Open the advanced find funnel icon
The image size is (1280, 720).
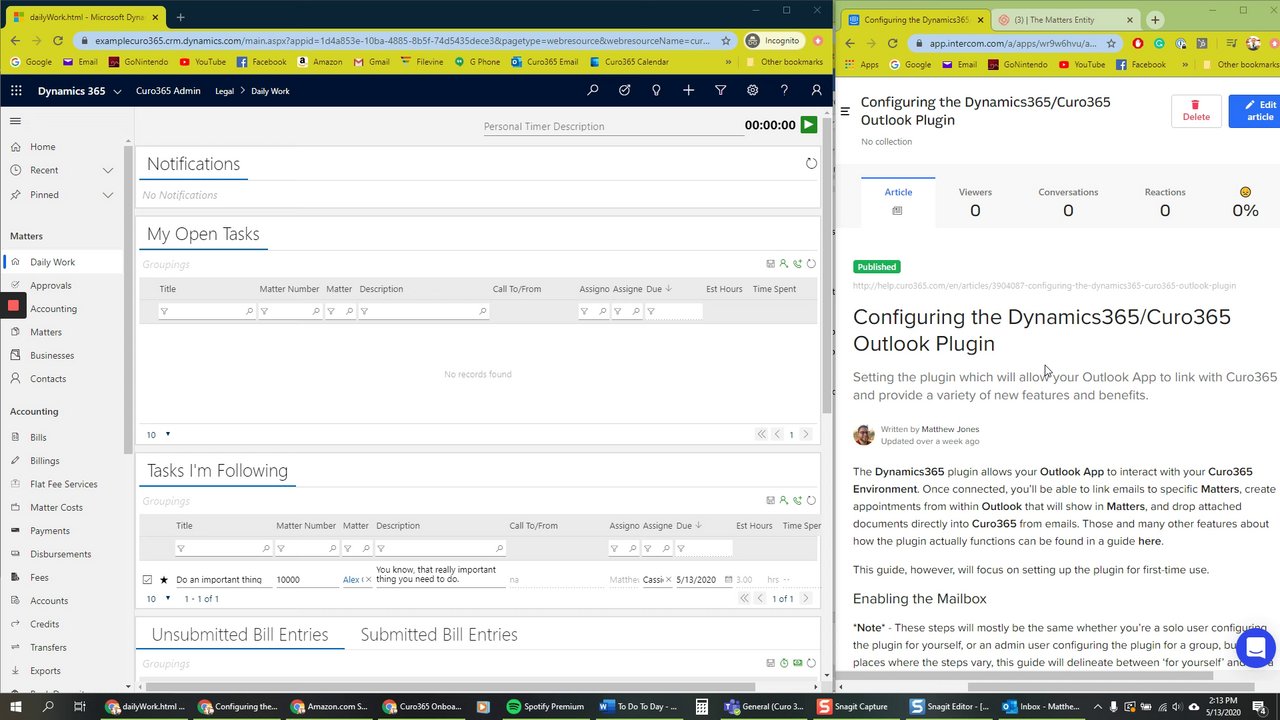pyautogui.click(x=720, y=90)
